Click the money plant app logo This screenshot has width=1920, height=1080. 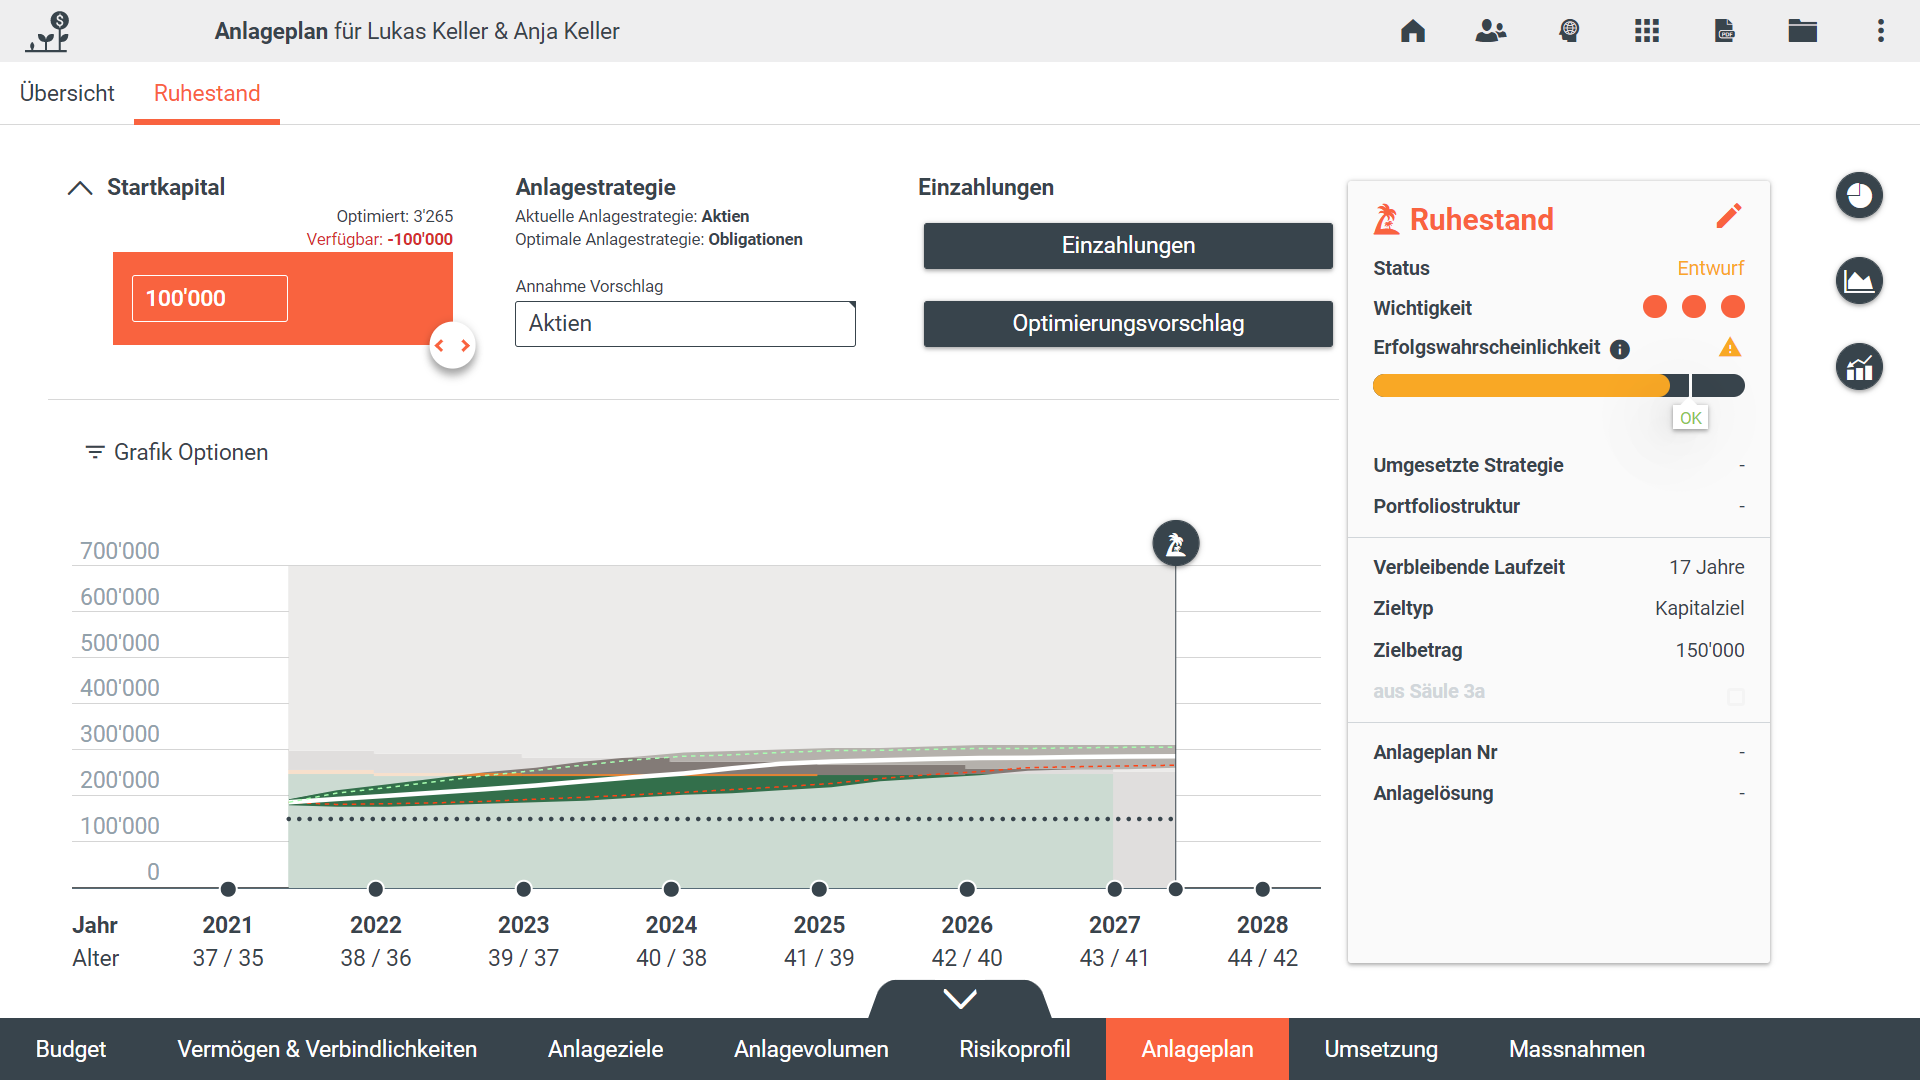coord(48,31)
